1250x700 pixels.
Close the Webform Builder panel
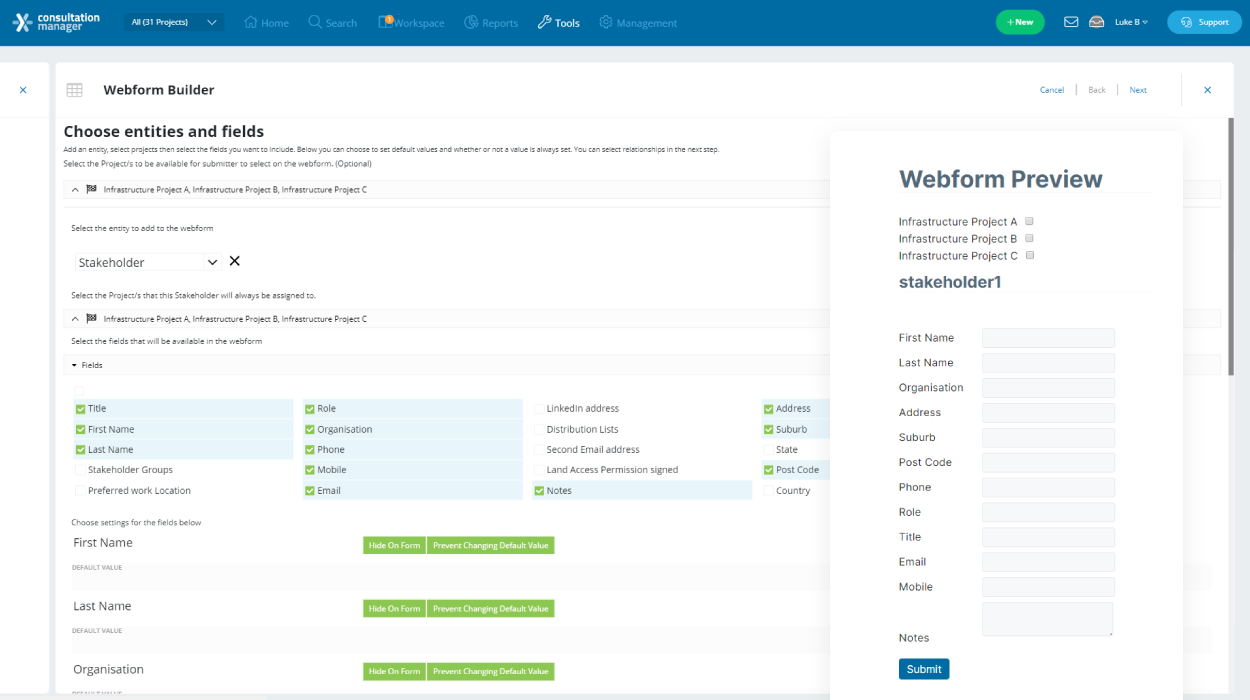pyautogui.click(x=1207, y=90)
